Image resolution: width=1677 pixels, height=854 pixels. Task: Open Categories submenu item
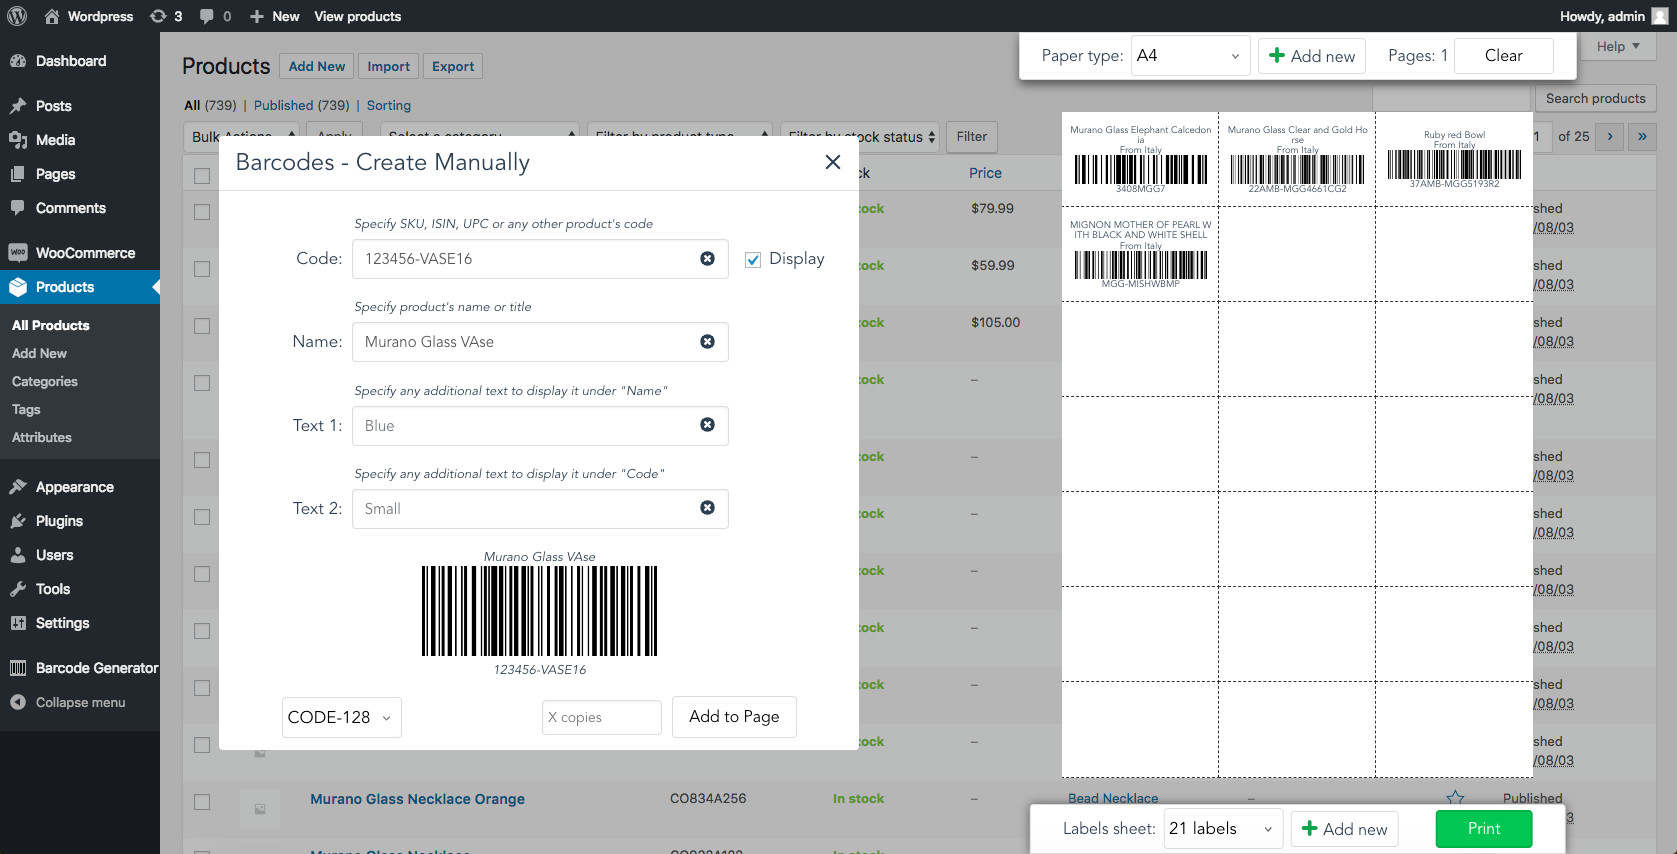(x=45, y=381)
